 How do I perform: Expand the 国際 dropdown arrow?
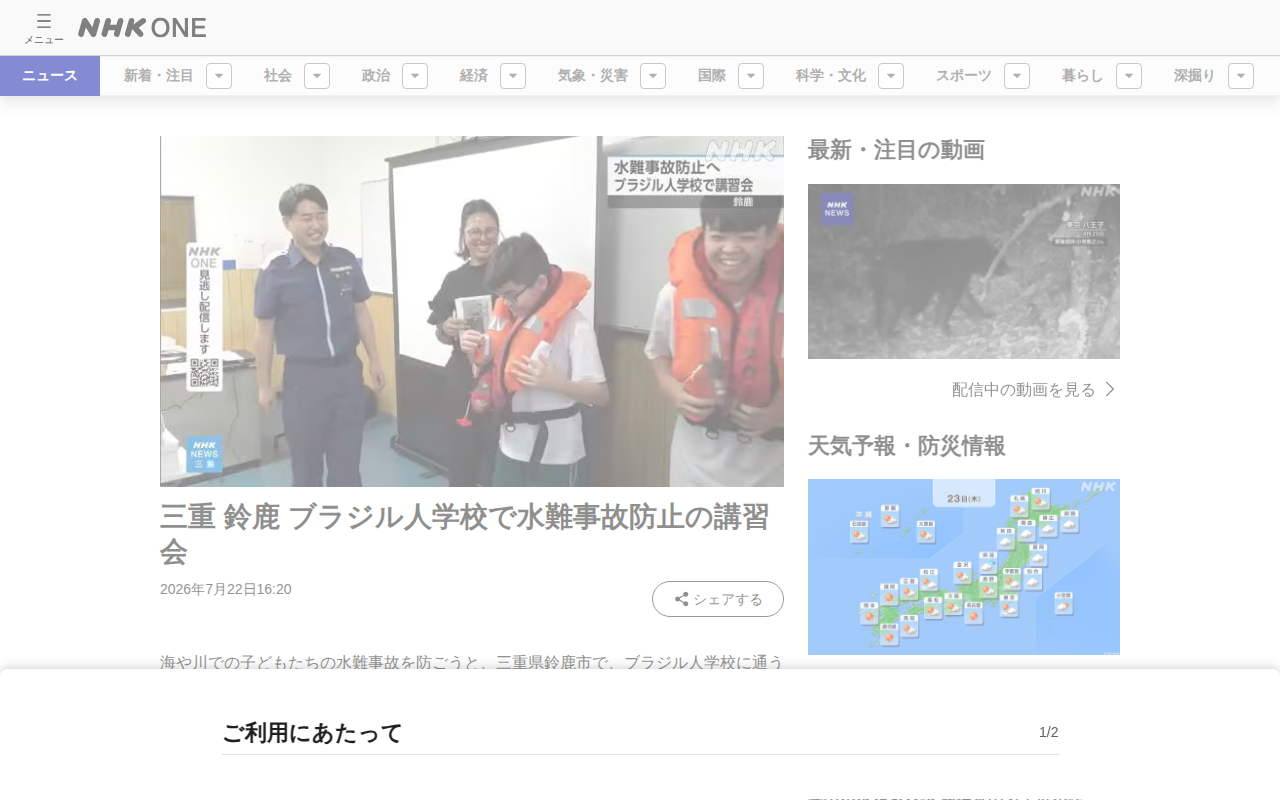coord(751,76)
